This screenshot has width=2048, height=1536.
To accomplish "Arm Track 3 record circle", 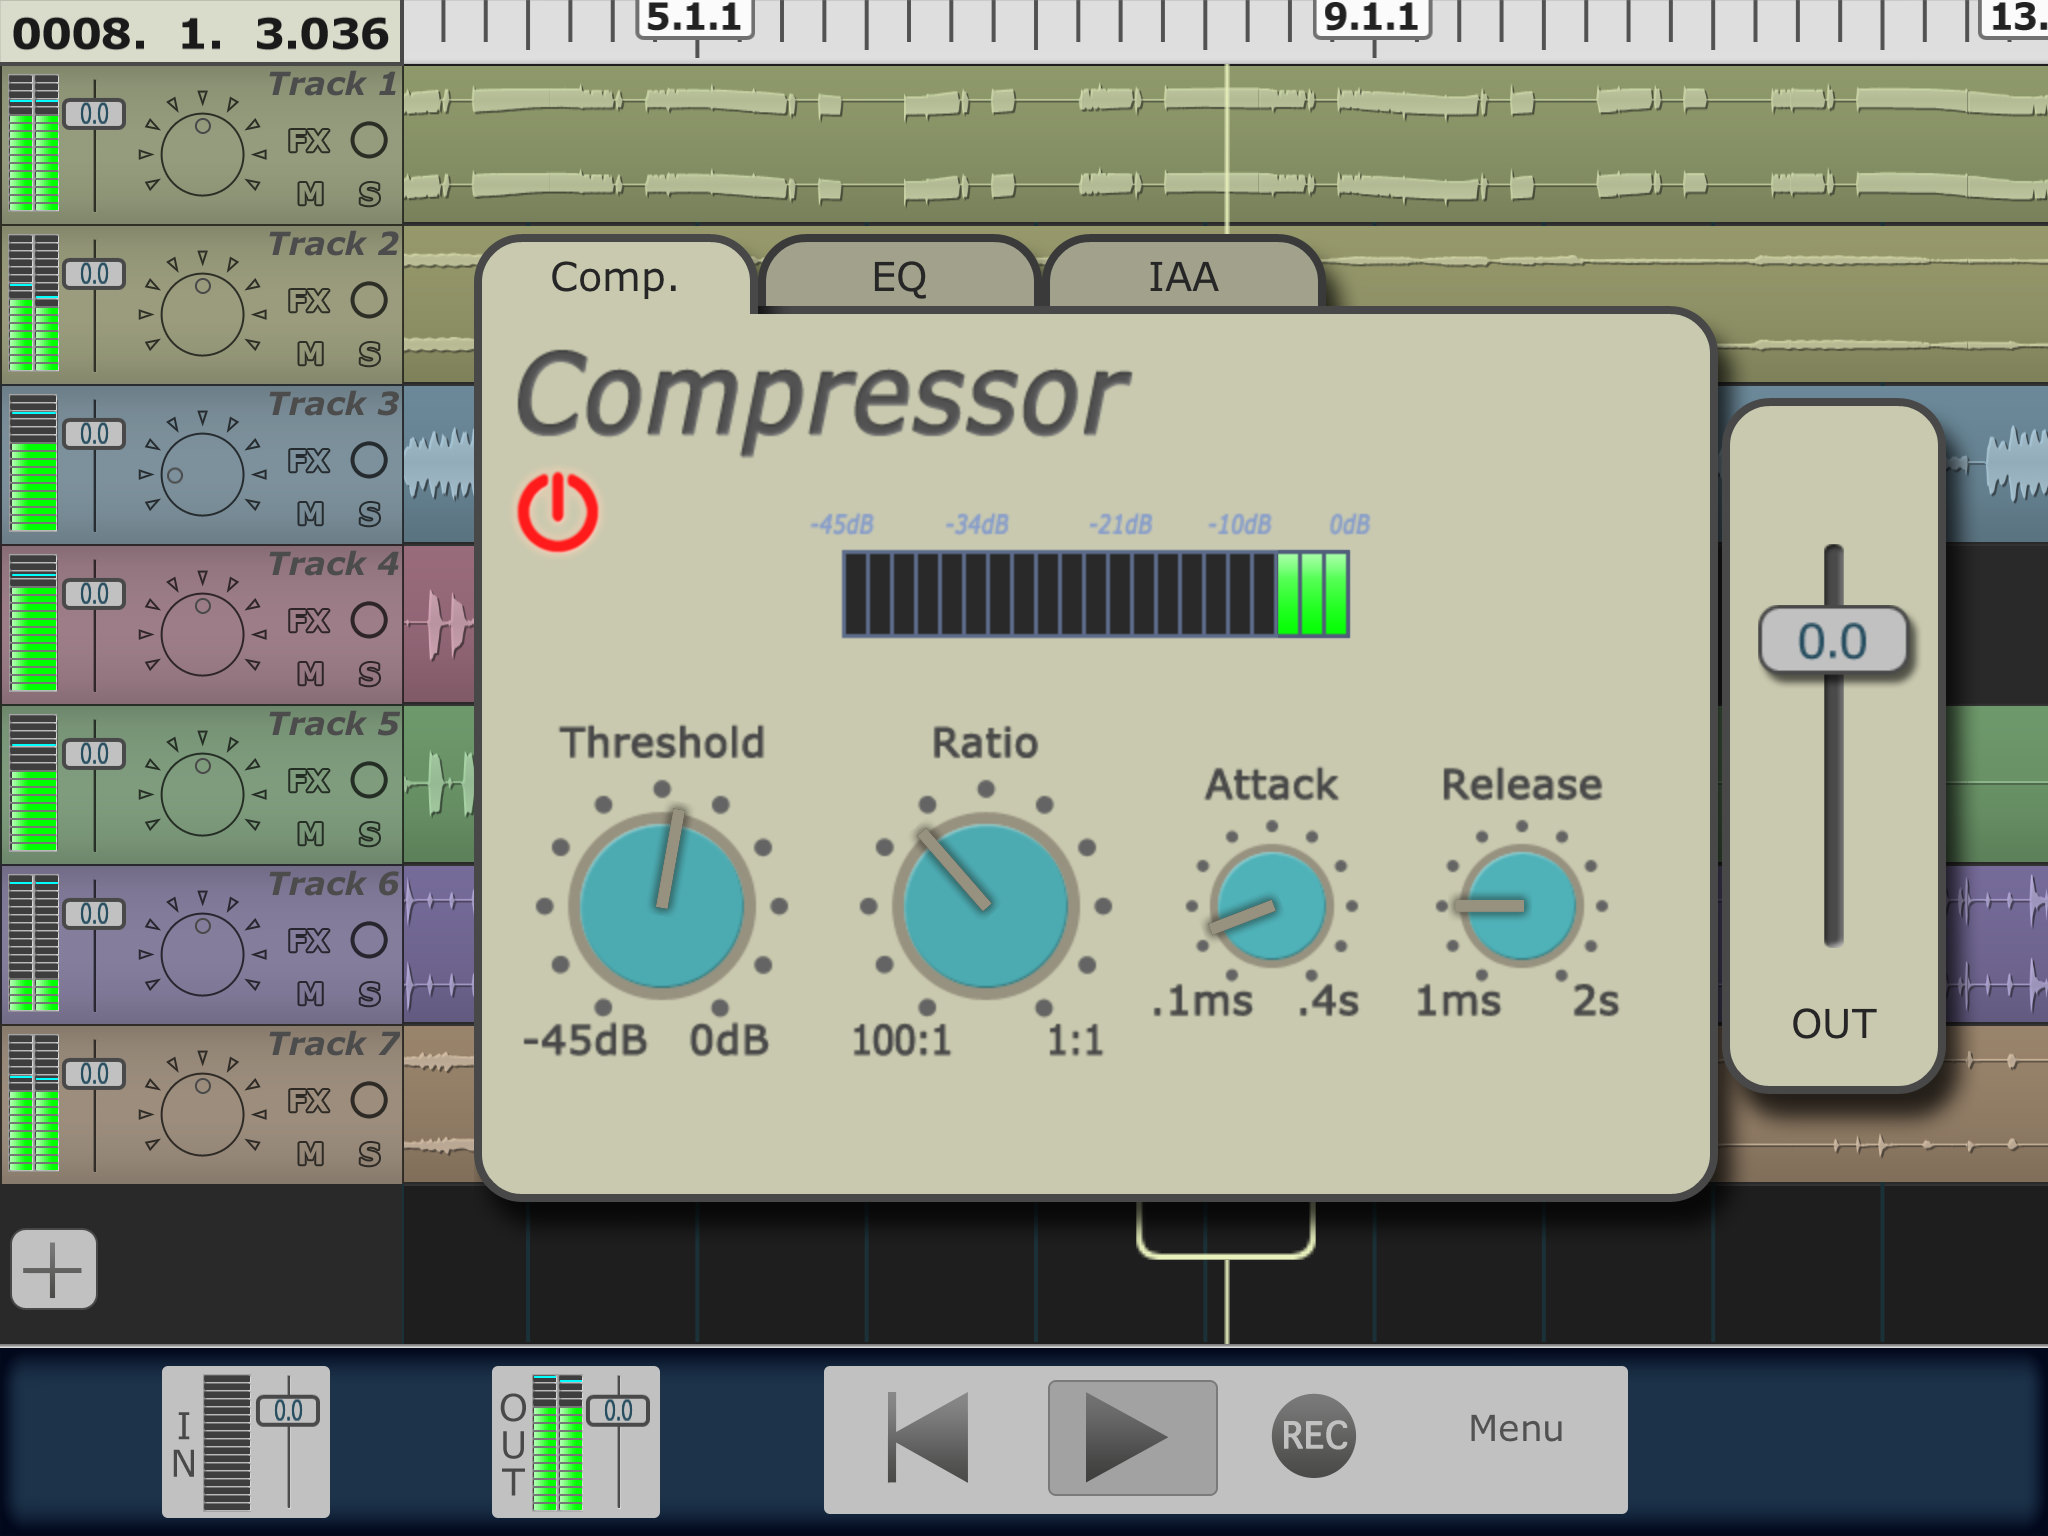I will (369, 460).
